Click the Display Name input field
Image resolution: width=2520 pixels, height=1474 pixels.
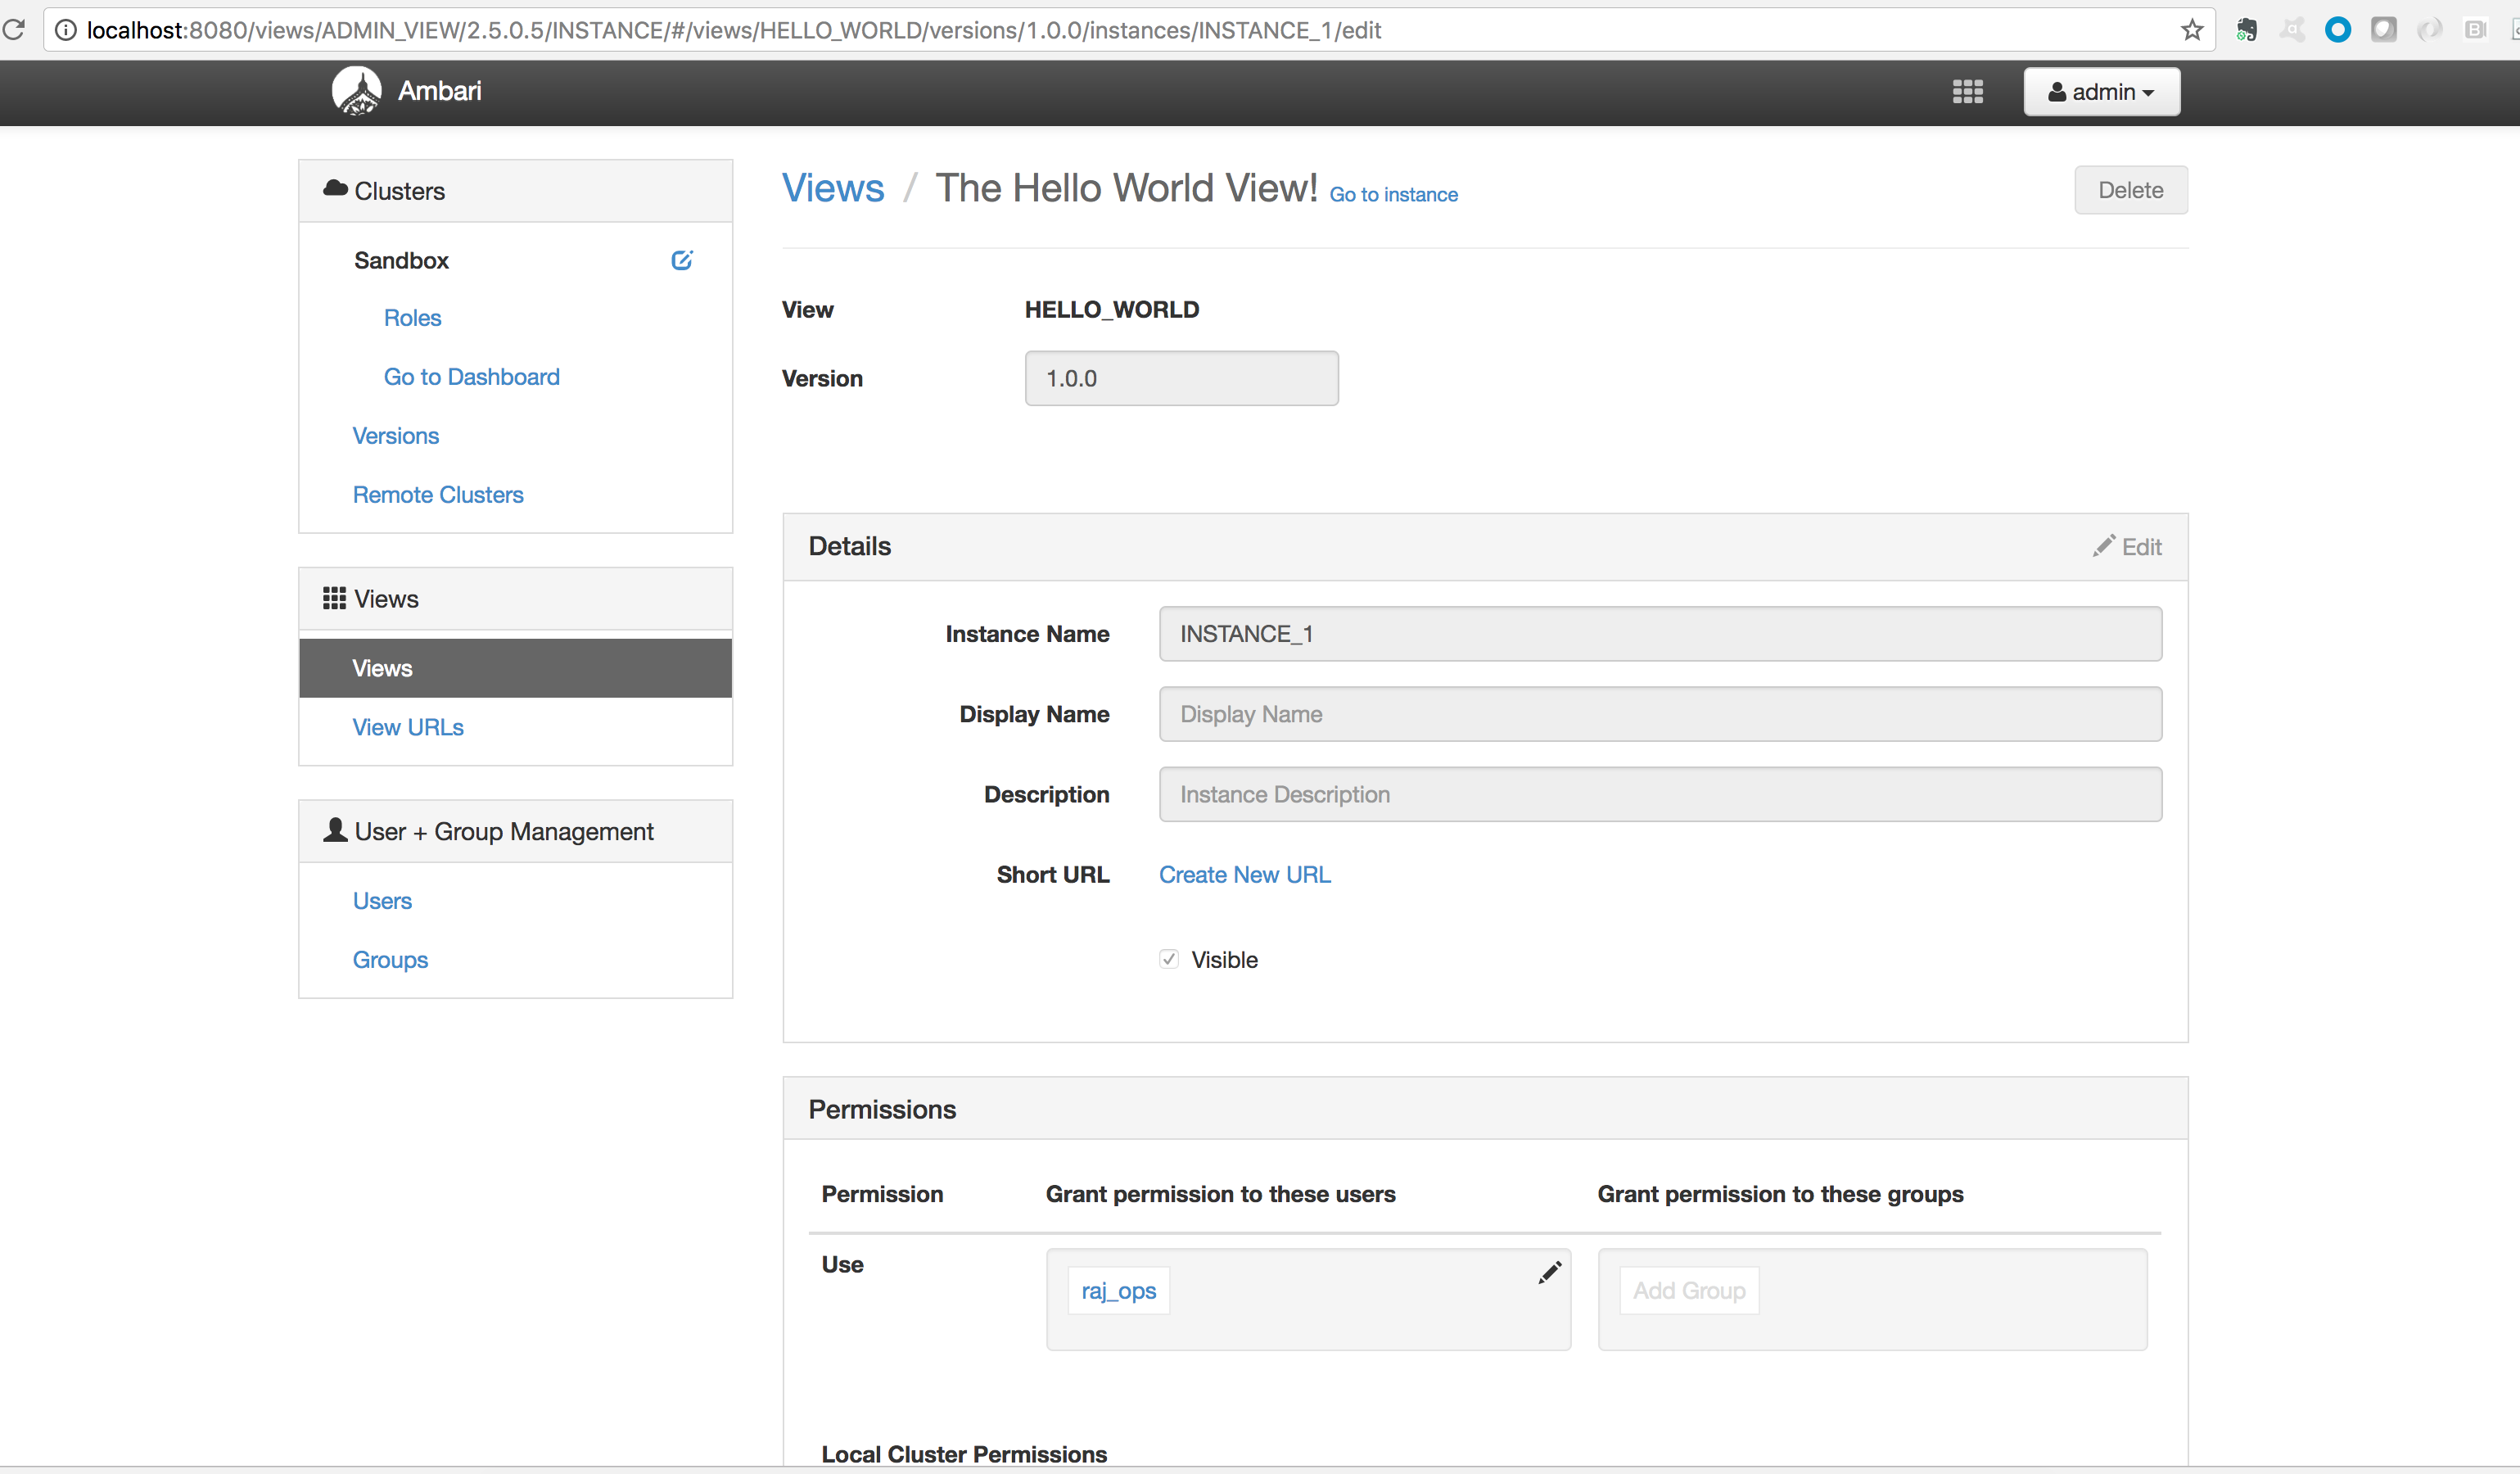[1659, 714]
